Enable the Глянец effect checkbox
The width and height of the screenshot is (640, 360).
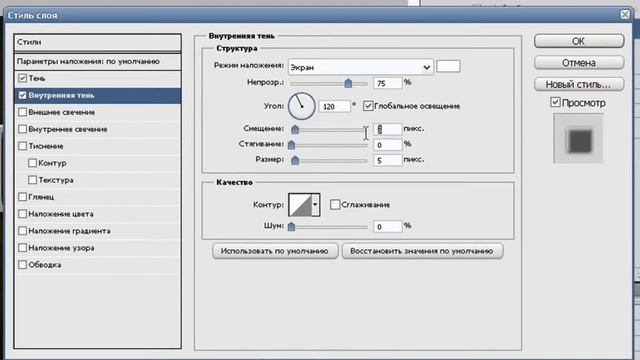(x=22, y=197)
